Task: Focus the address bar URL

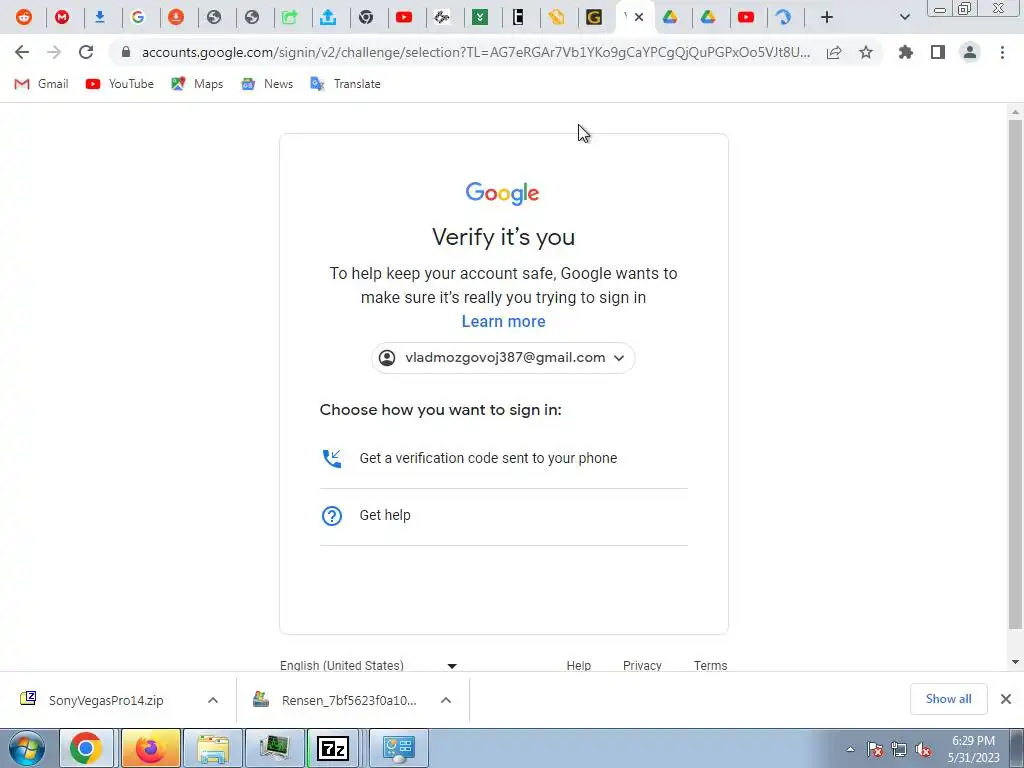Action: tap(476, 52)
